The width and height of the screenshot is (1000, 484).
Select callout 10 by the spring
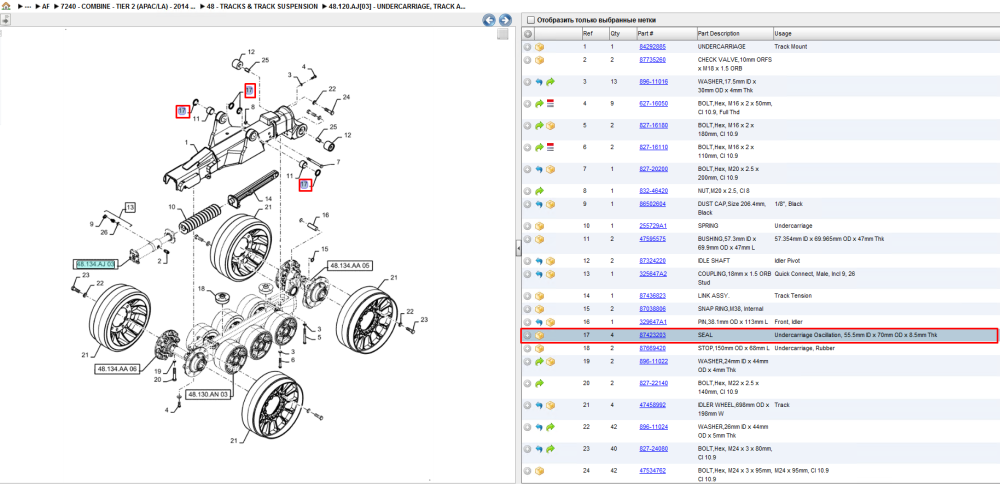(x=172, y=207)
